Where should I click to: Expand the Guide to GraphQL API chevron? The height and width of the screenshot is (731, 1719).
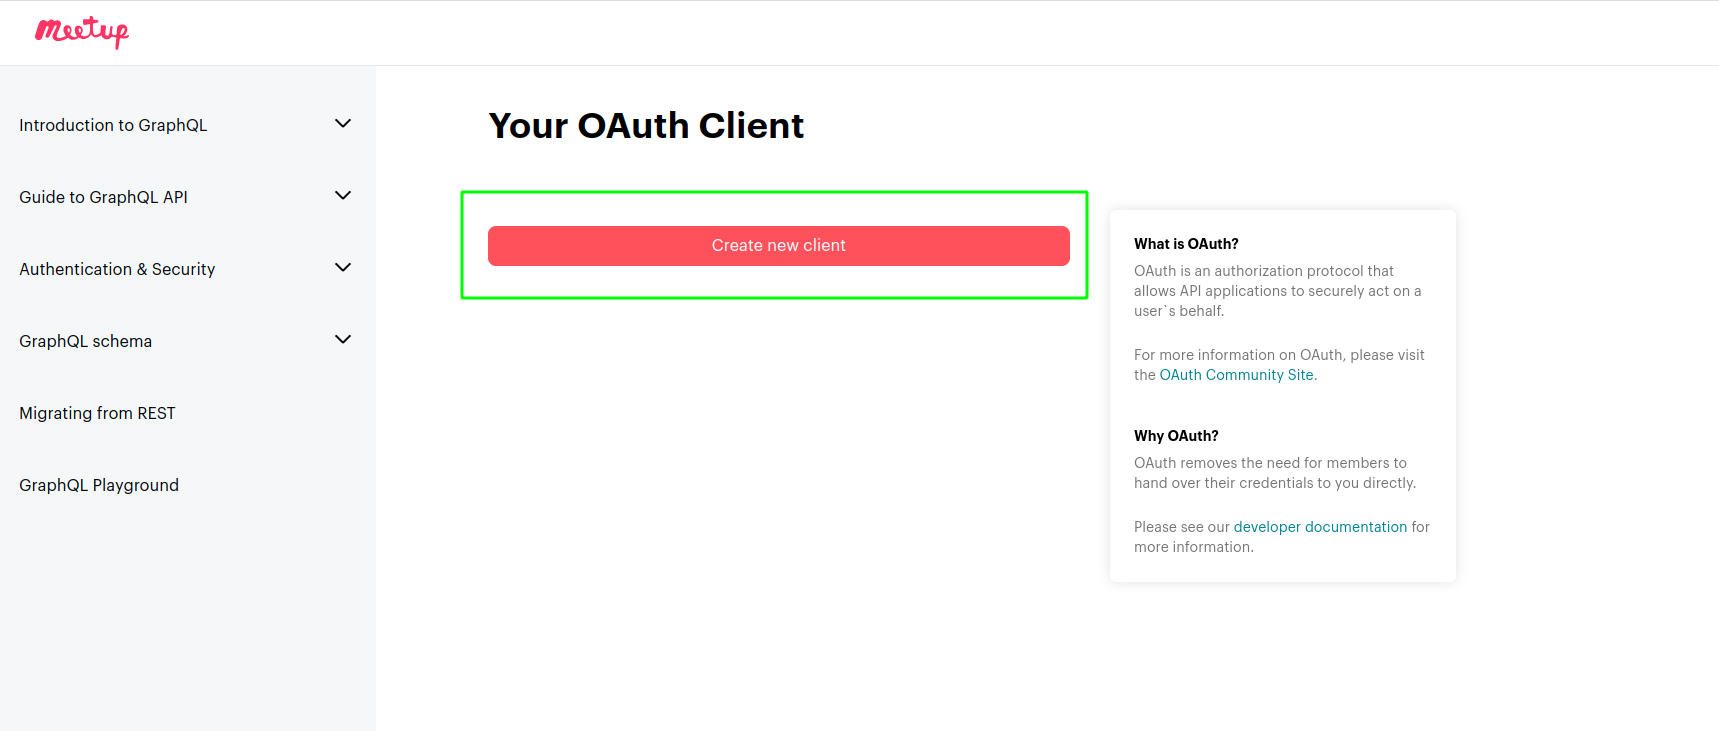pos(343,196)
